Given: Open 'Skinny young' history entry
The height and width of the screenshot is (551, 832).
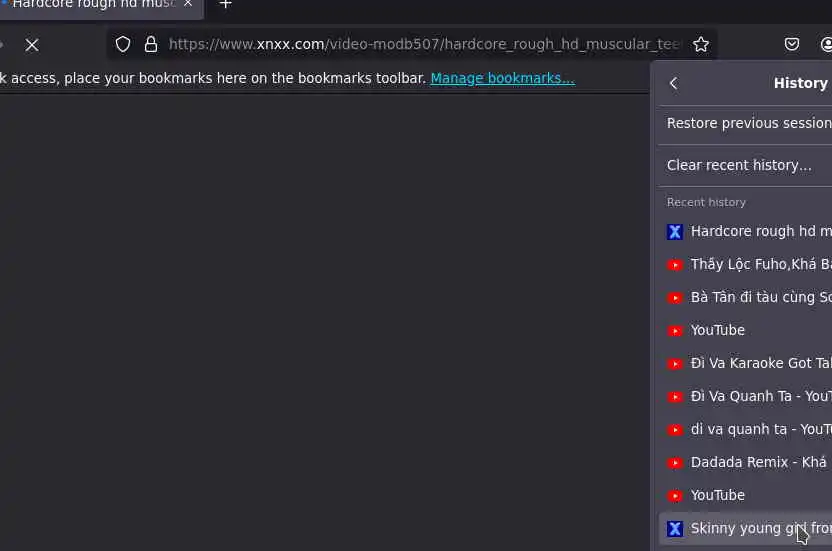Looking at the screenshot, I should (x=745, y=529).
